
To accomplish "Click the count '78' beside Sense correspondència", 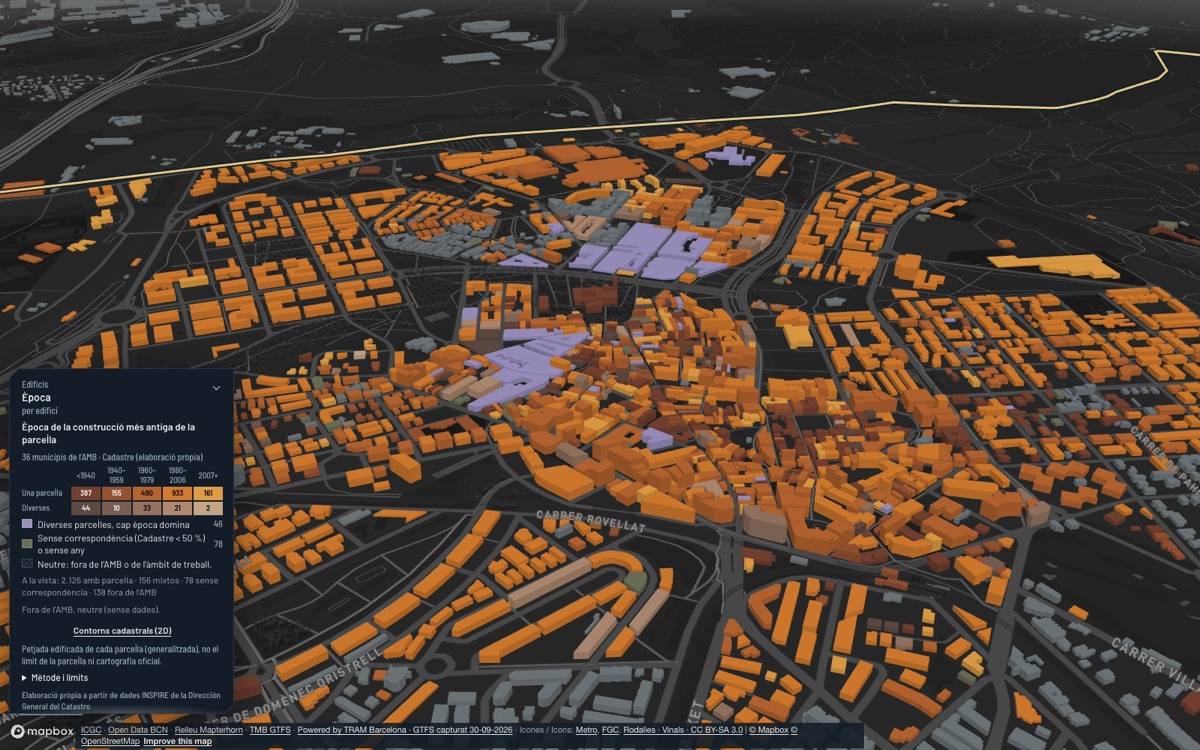I will click(x=218, y=543).
